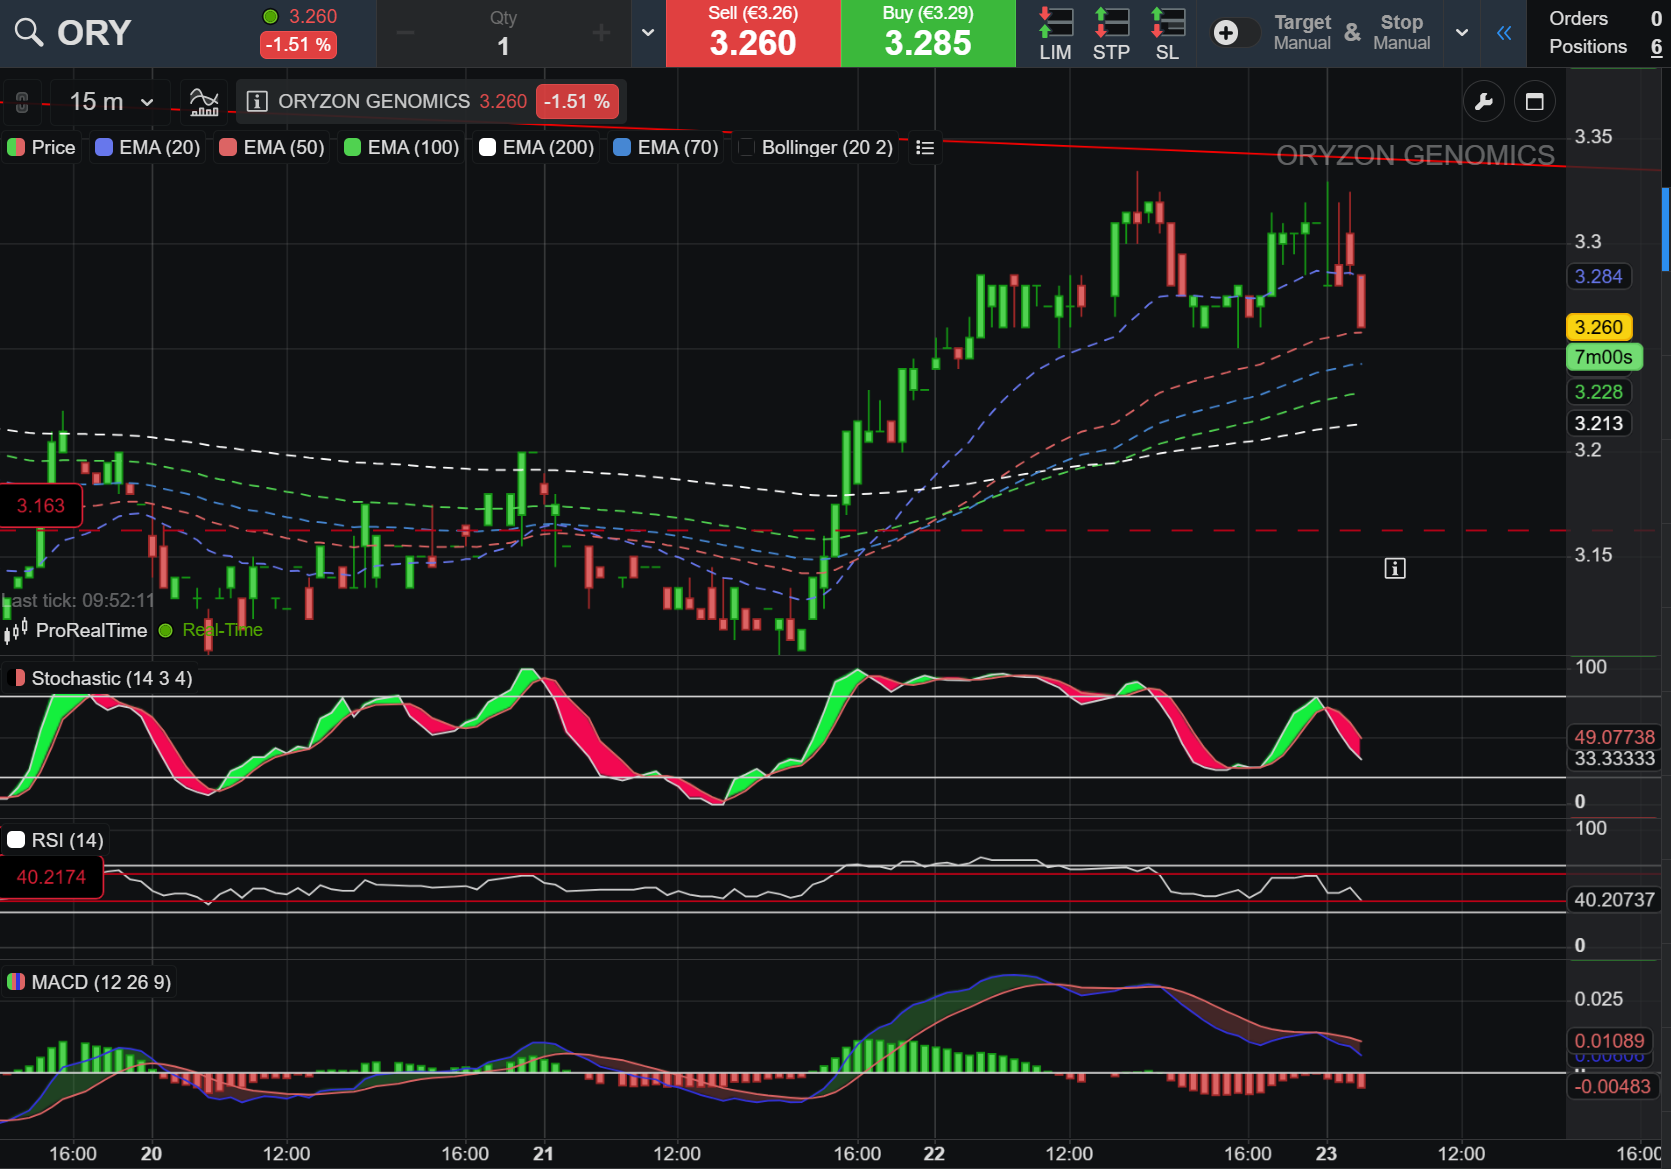Open chart settings wrench icon

(1484, 101)
